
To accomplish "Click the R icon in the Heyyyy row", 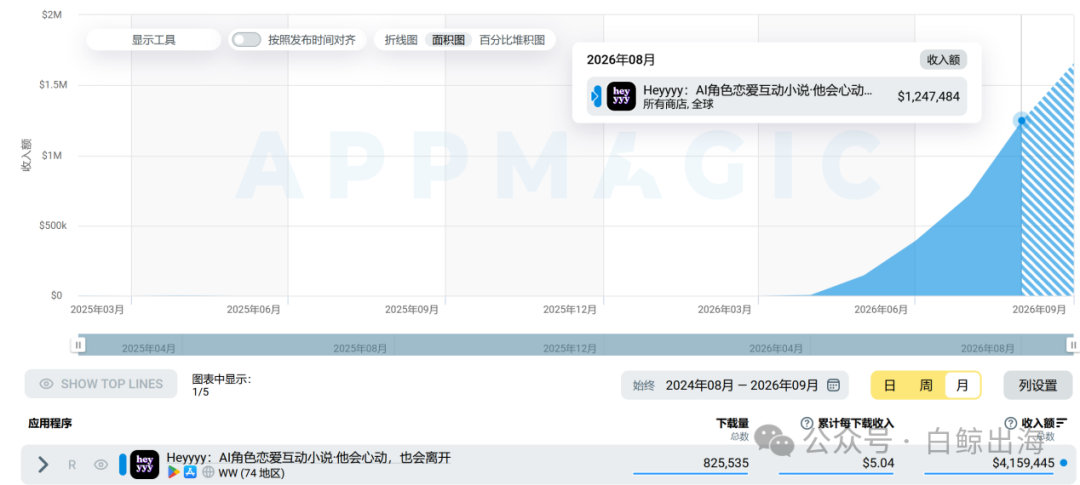I will (72, 464).
